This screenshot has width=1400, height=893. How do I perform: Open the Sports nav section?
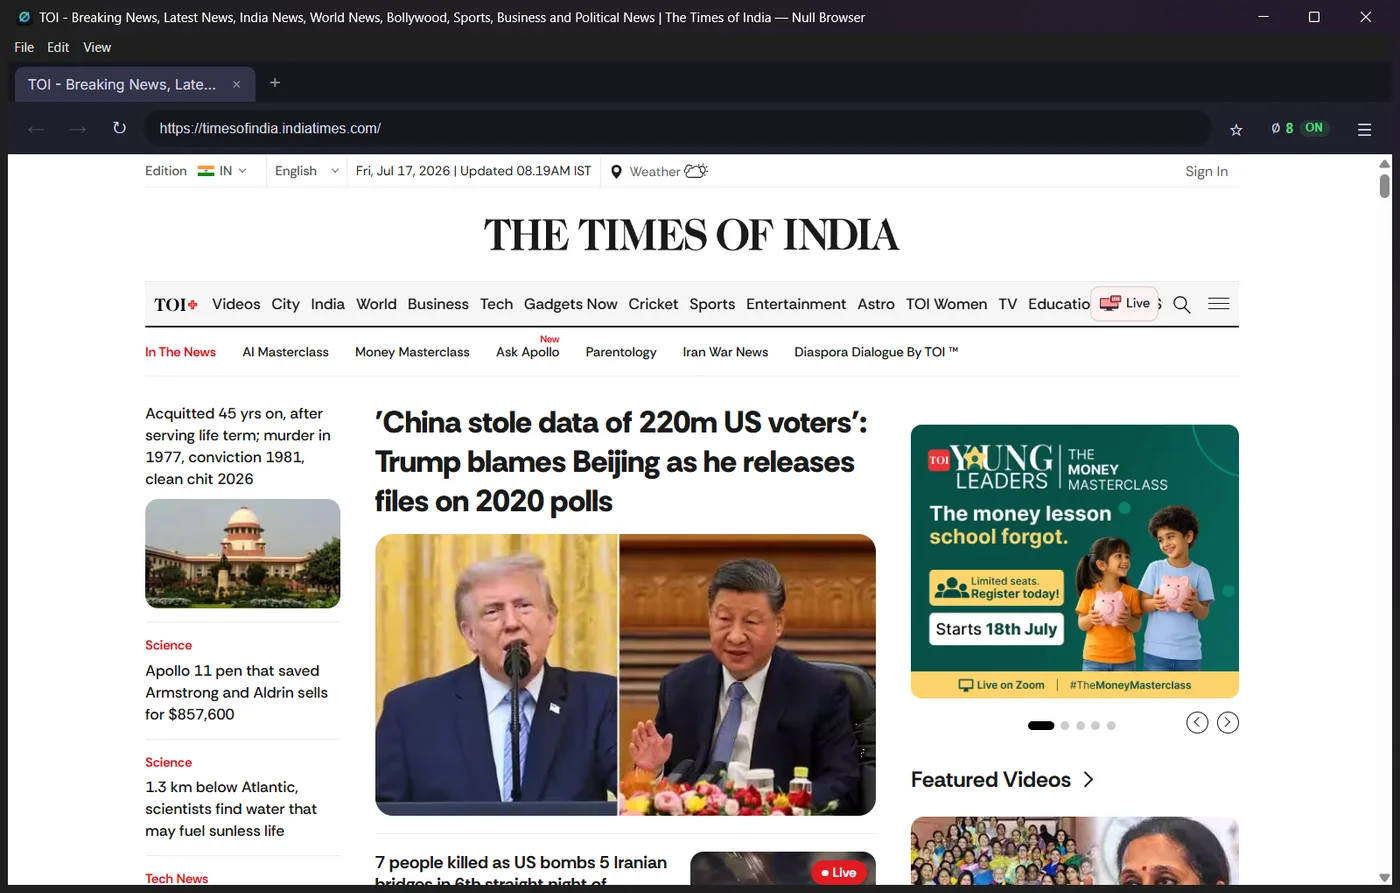(712, 304)
